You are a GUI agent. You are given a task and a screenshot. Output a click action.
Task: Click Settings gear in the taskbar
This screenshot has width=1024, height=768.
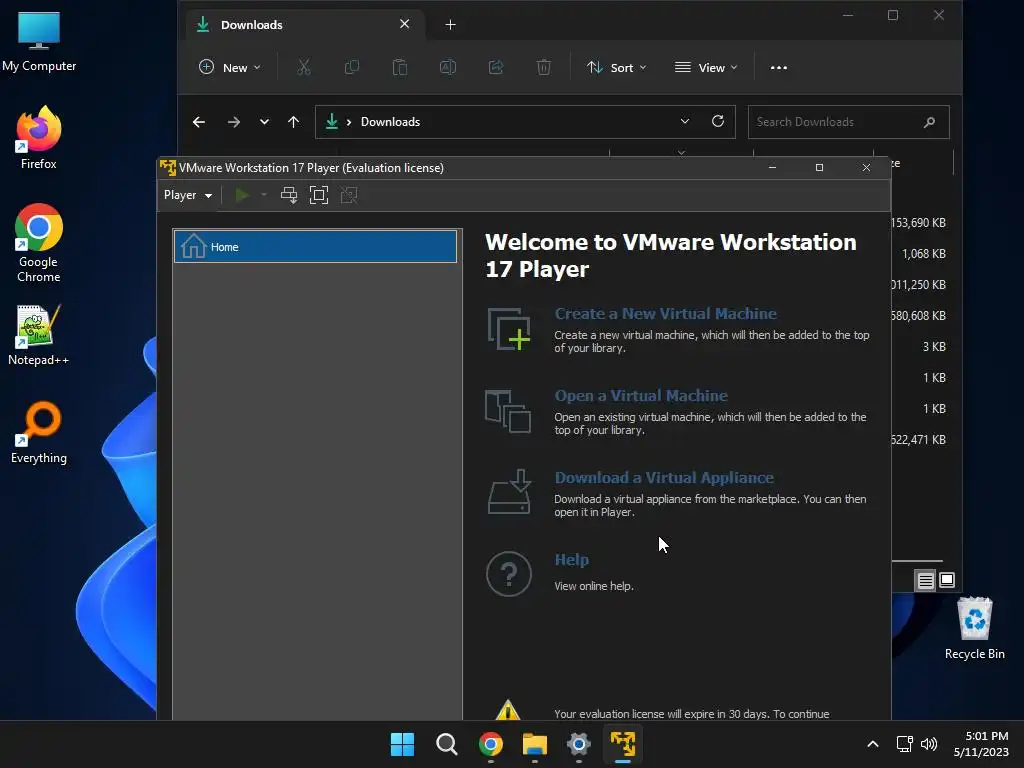point(579,744)
